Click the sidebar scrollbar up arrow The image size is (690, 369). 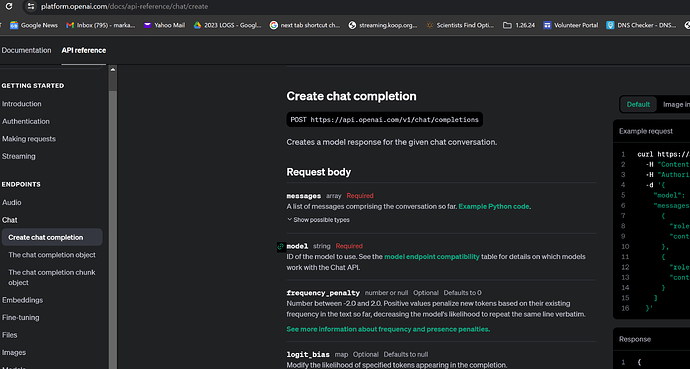coord(113,69)
